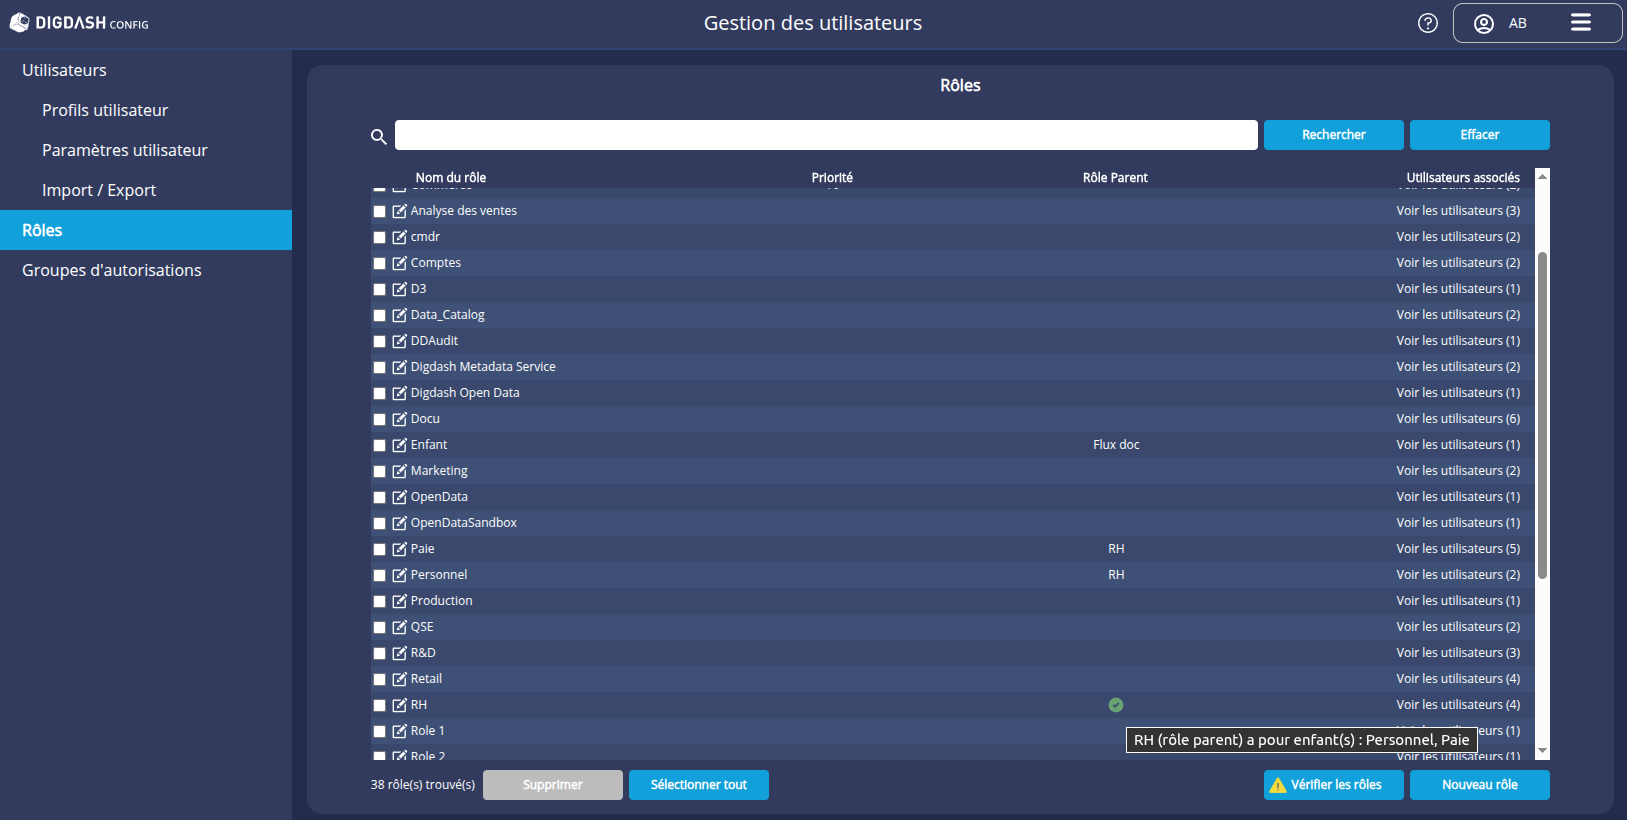Go to Groupes d'autorisations menu
The width and height of the screenshot is (1627, 820).
click(112, 270)
